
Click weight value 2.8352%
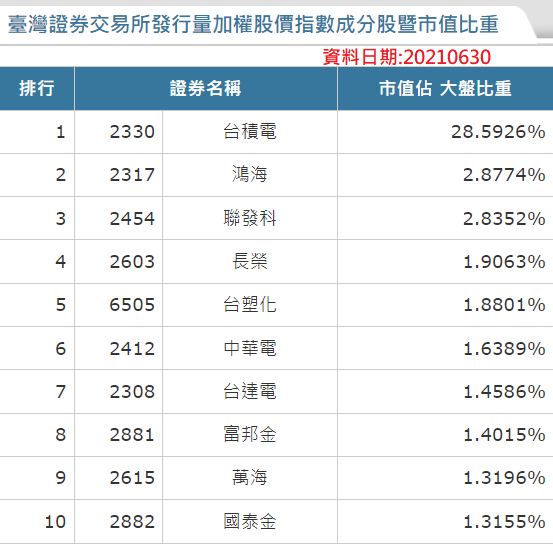click(x=504, y=219)
